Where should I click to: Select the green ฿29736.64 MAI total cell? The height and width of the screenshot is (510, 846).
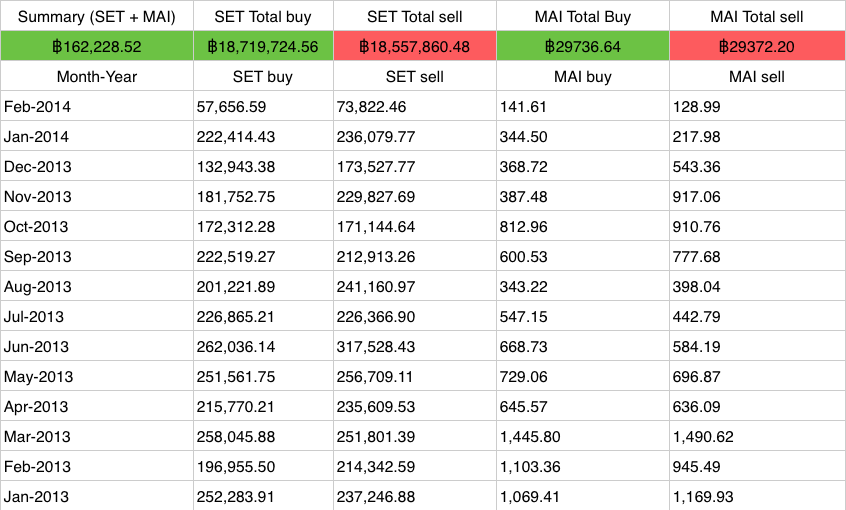(x=583, y=46)
